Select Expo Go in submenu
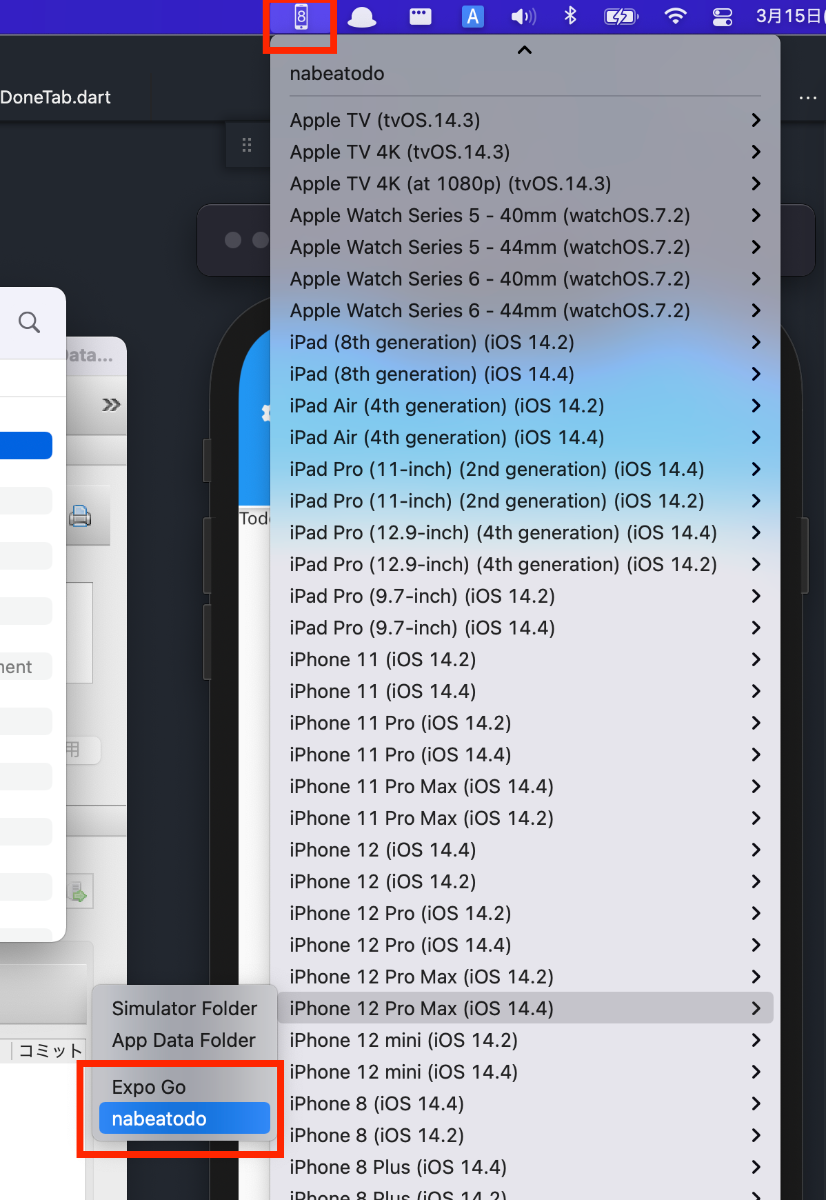826x1200 pixels. [184, 1087]
